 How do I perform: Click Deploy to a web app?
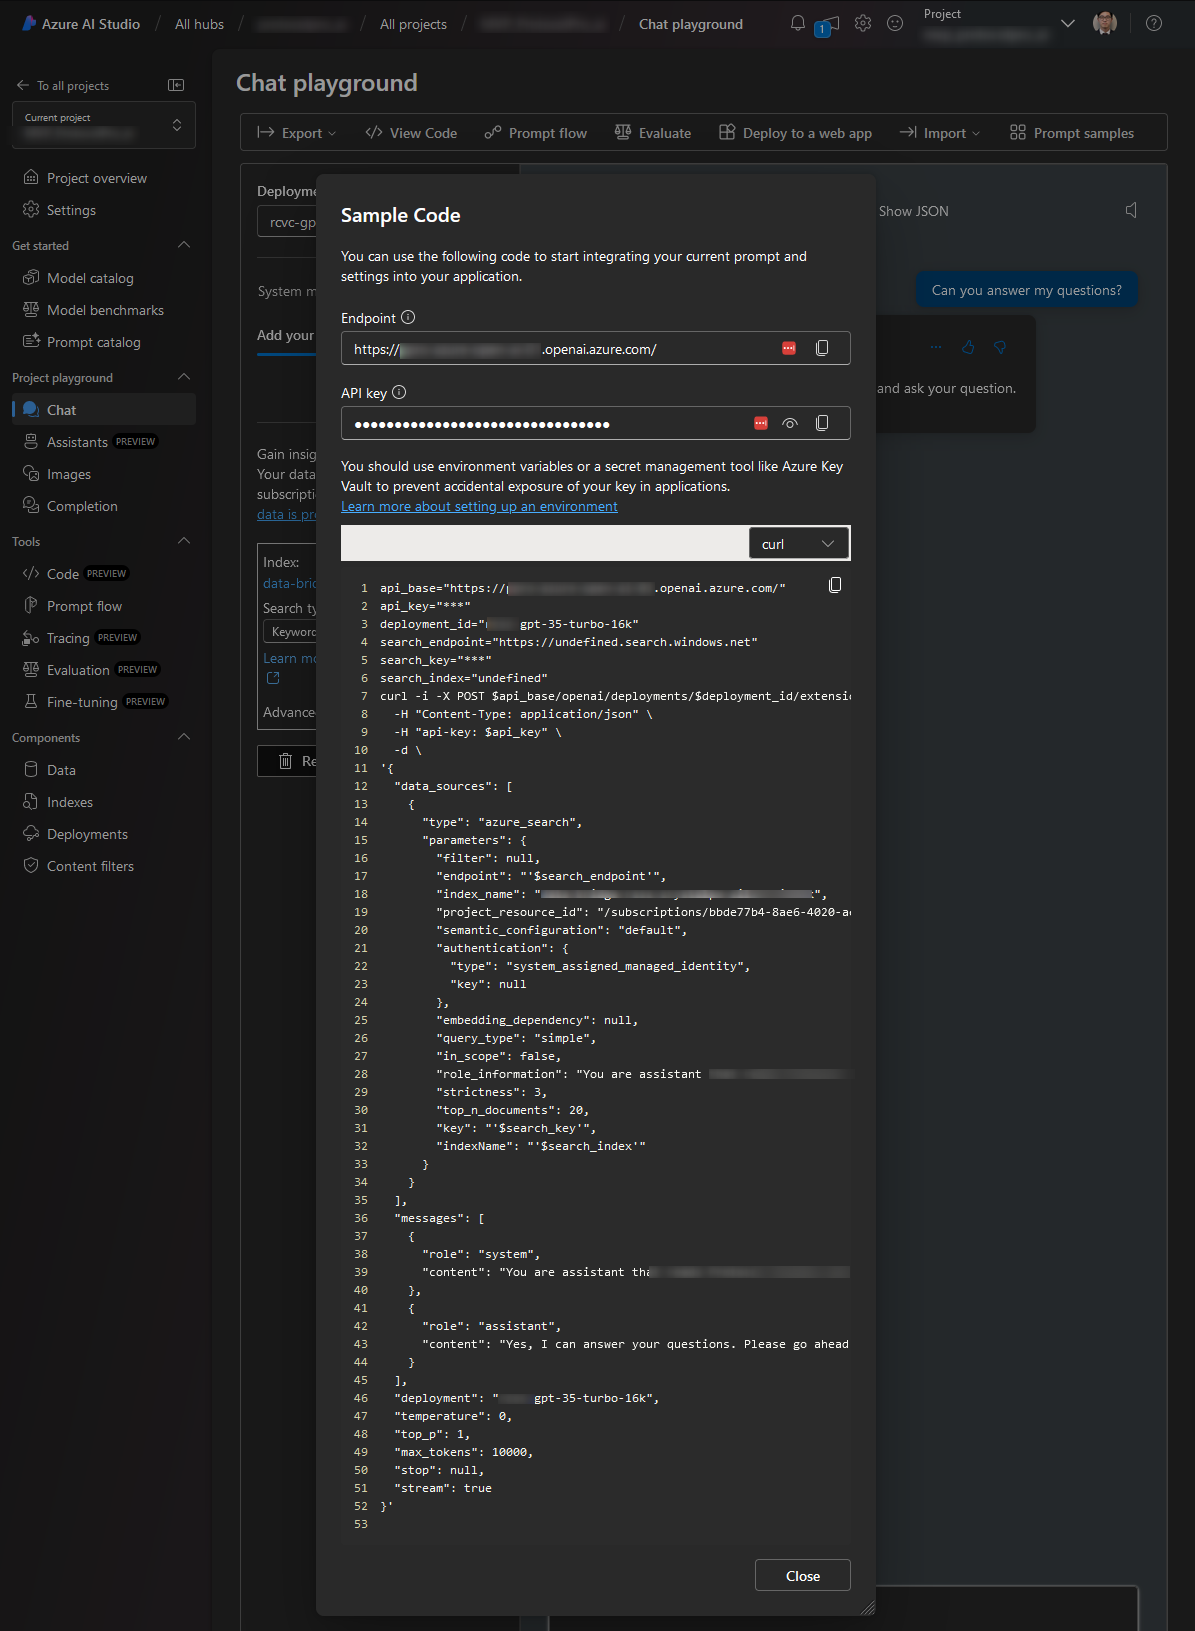pyautogui.click(x=795, y=133)
